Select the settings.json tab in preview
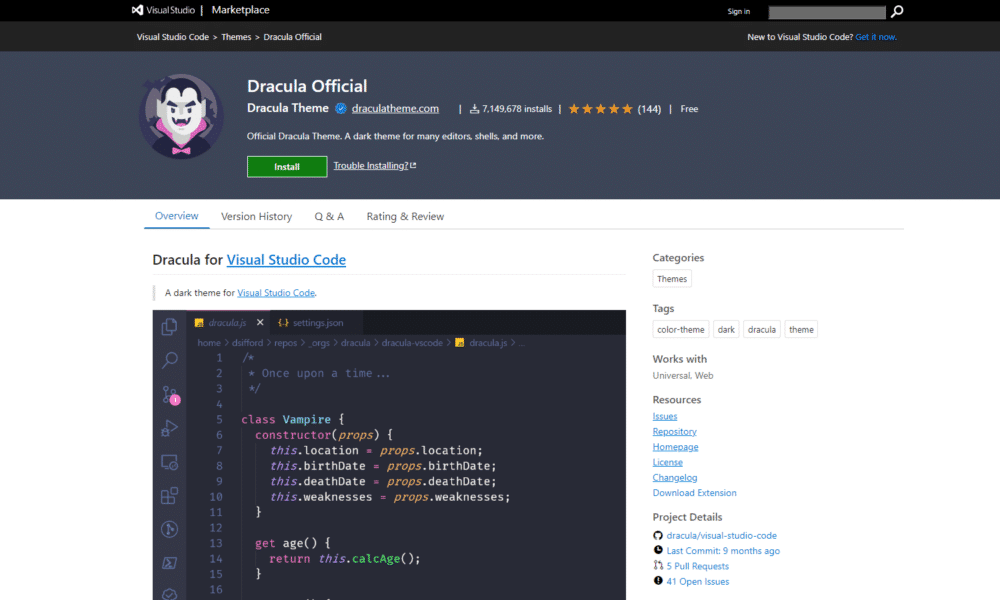1000x600 pixels. point(316,323)
